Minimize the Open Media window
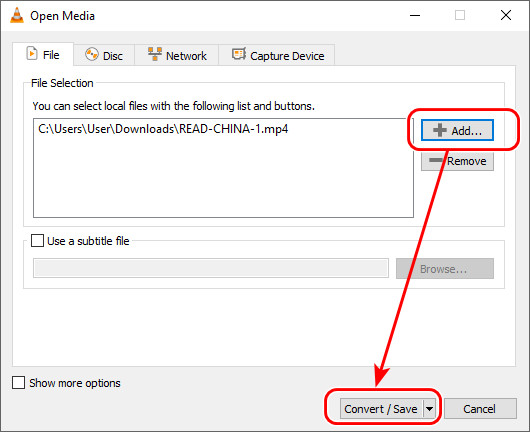Screen dimensions: 530x432 pos(415,16)
